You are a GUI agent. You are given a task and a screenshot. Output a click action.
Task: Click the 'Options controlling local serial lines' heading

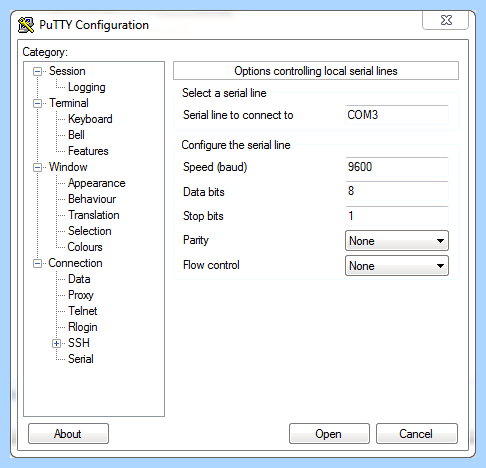click(x=316, y=71)
